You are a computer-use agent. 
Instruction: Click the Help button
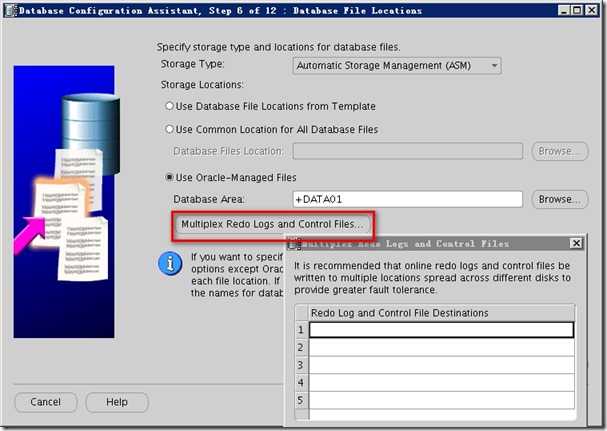point(117,402)
